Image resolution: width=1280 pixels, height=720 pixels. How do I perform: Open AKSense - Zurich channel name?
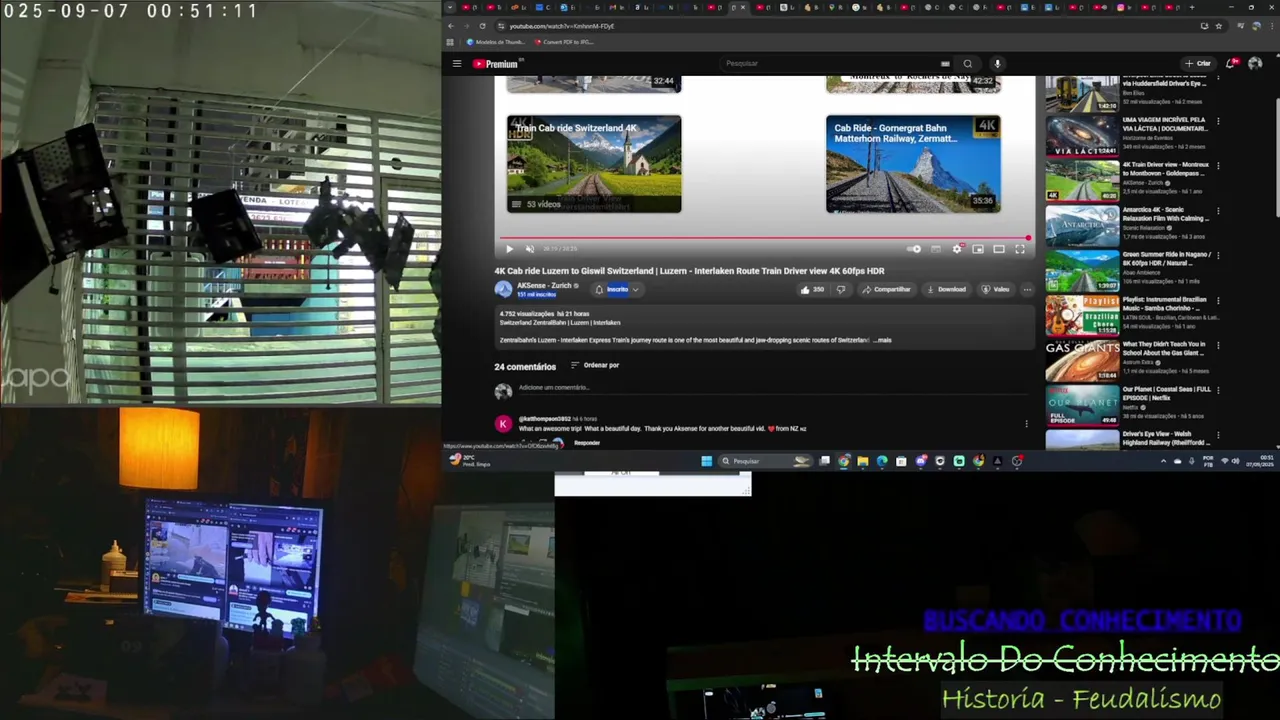click(x=544, y=285)
